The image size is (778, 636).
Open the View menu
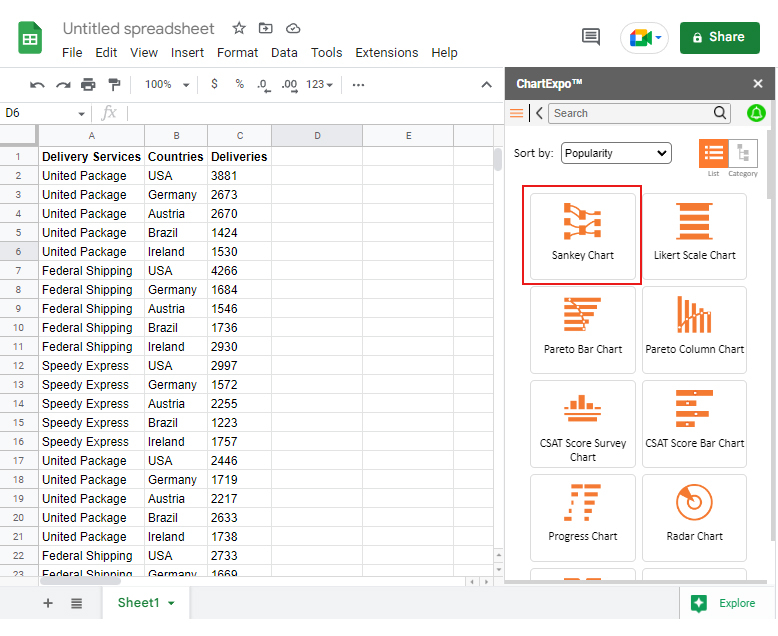(x=144, y=53)
